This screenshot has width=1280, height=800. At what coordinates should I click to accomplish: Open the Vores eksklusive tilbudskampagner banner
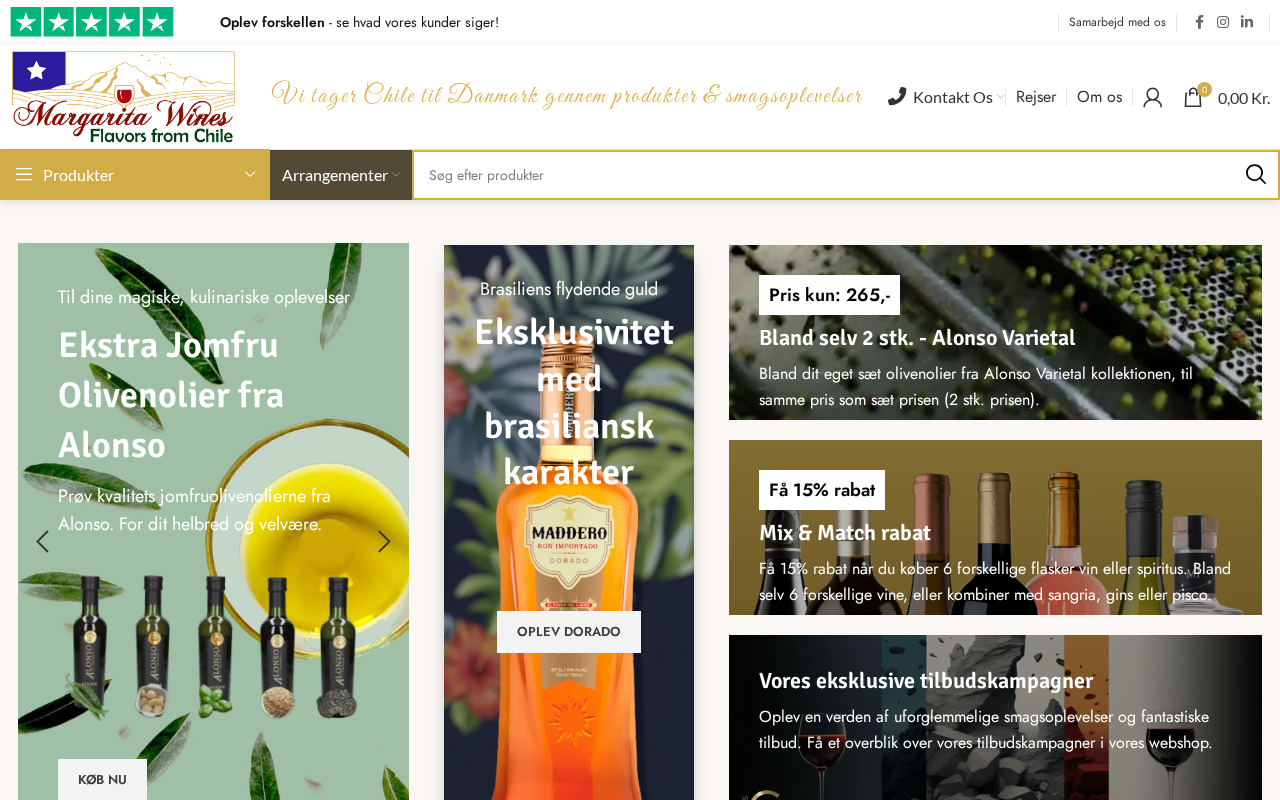(x=995, y=717)
